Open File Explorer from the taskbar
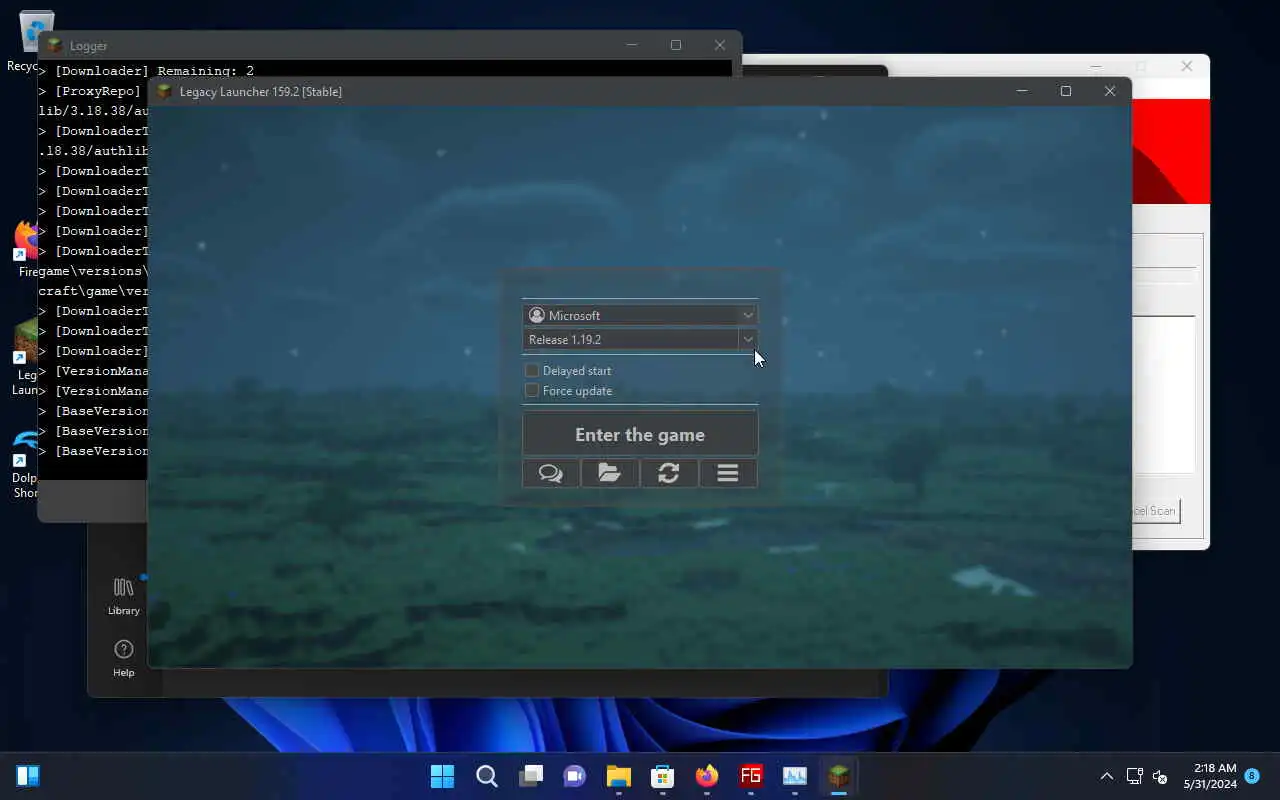 coord(618,776)
